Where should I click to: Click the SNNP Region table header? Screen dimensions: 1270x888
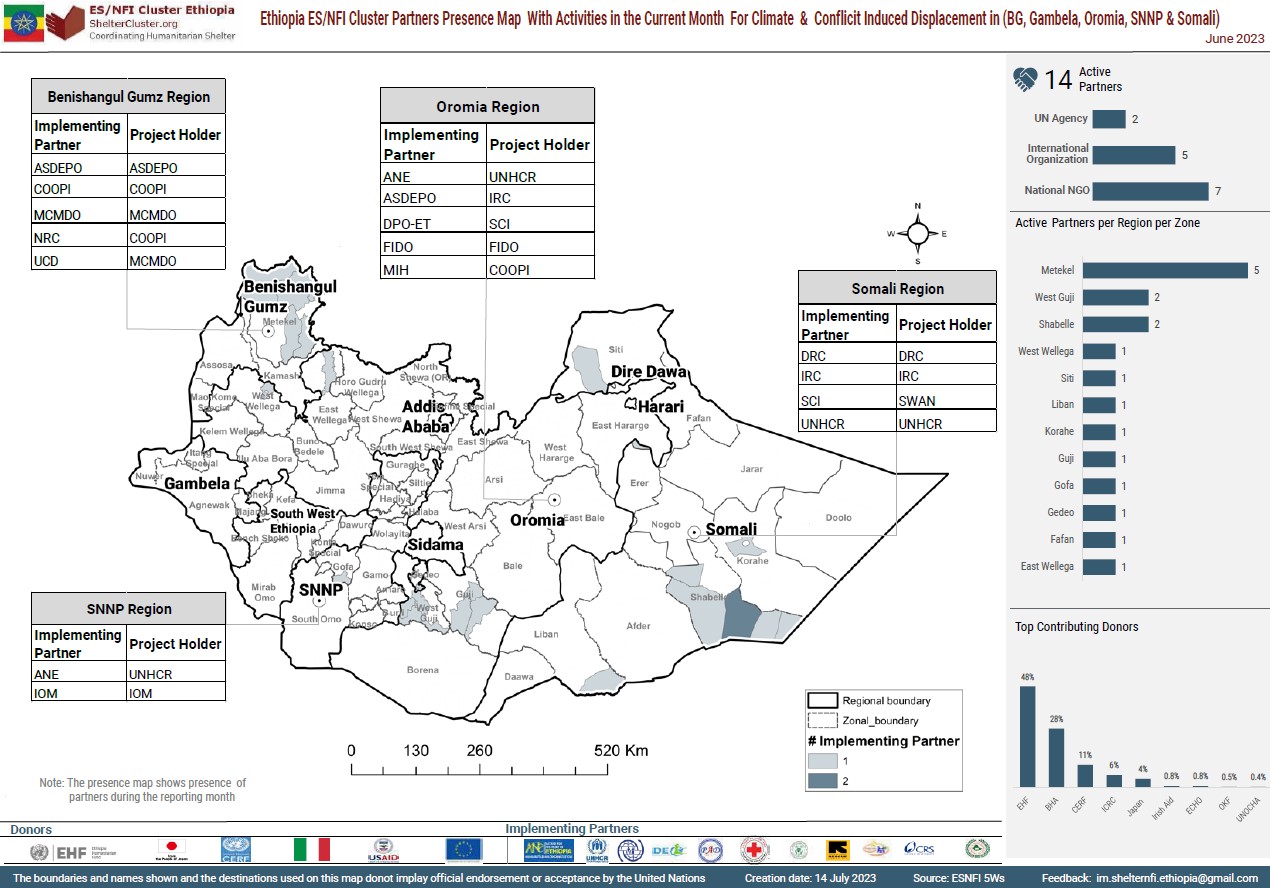(129, 608)
